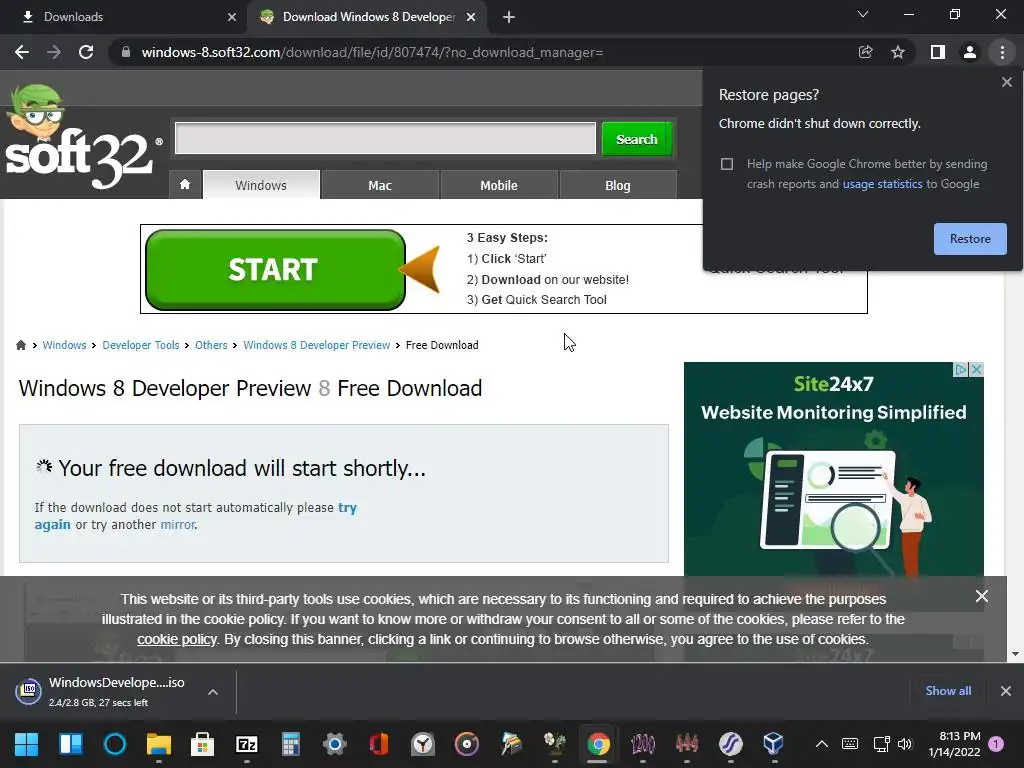Screen dimensions: 1024x768
Task: Switch to Chrome in the taskbar
Action: click(x=598, y=744)
